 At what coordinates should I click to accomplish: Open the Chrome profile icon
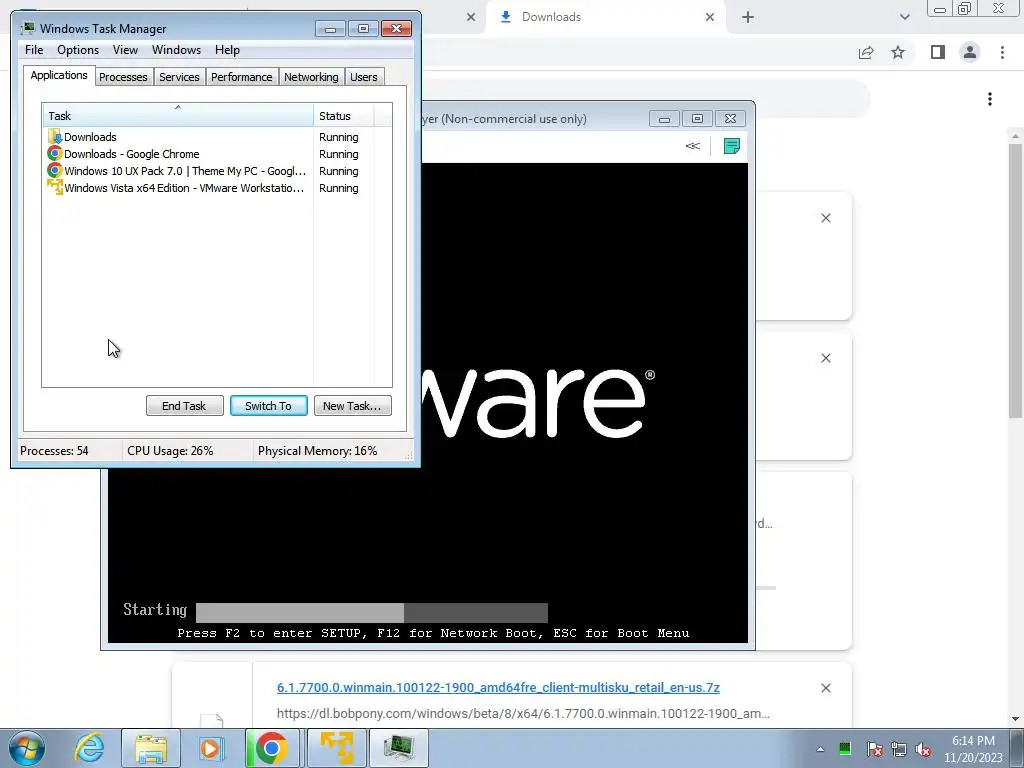pyautogui.click(x=970, y=52)
